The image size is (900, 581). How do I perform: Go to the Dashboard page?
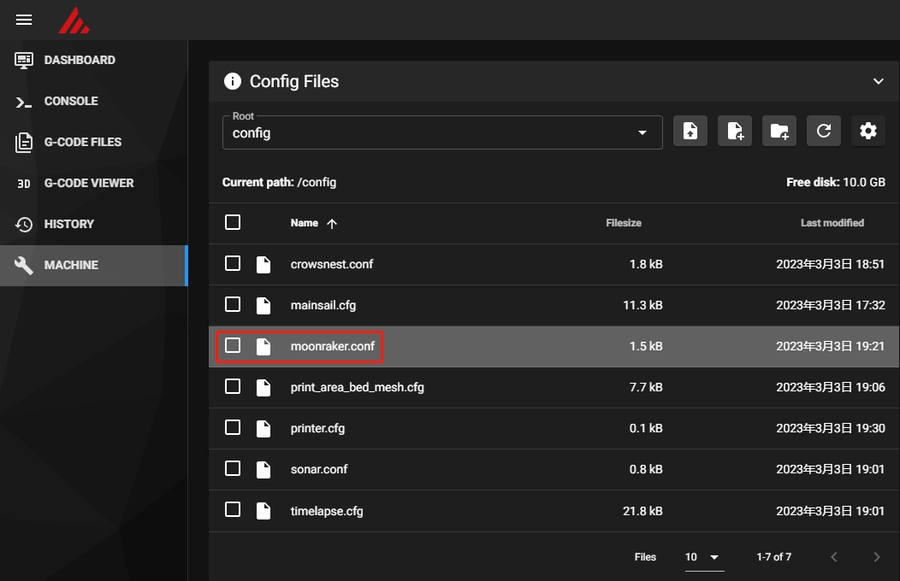(79, 60)
